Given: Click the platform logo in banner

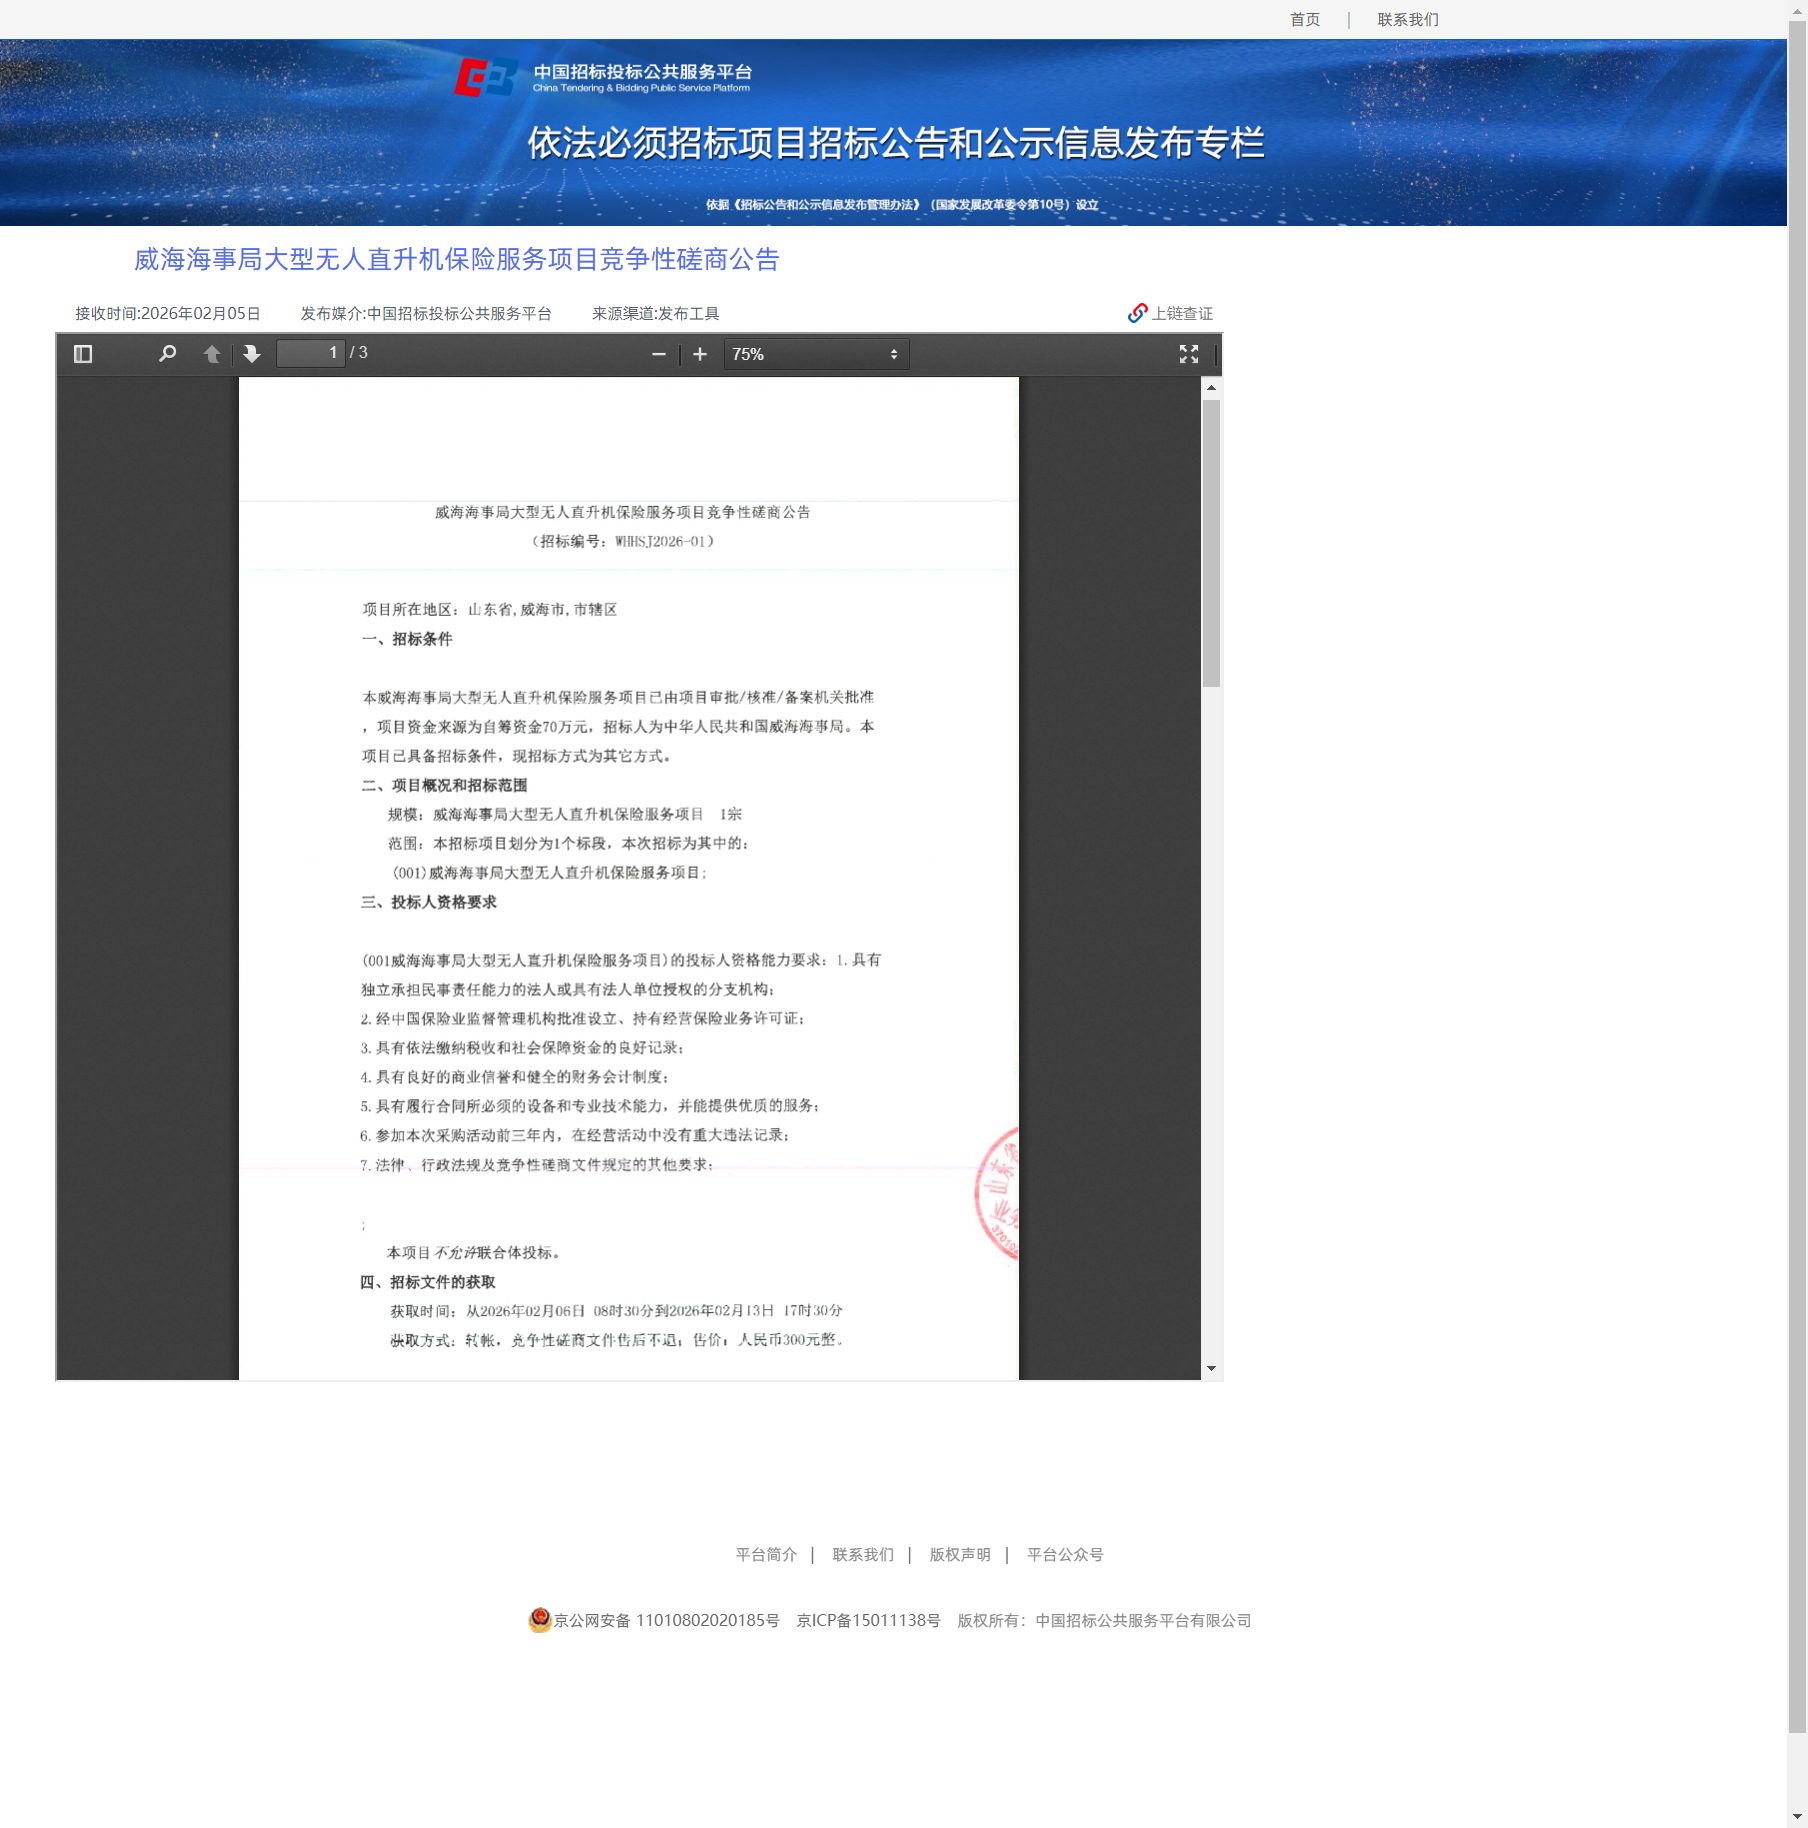Looking at the screenshot, I should pyautogui.click(x=487, y=78).
